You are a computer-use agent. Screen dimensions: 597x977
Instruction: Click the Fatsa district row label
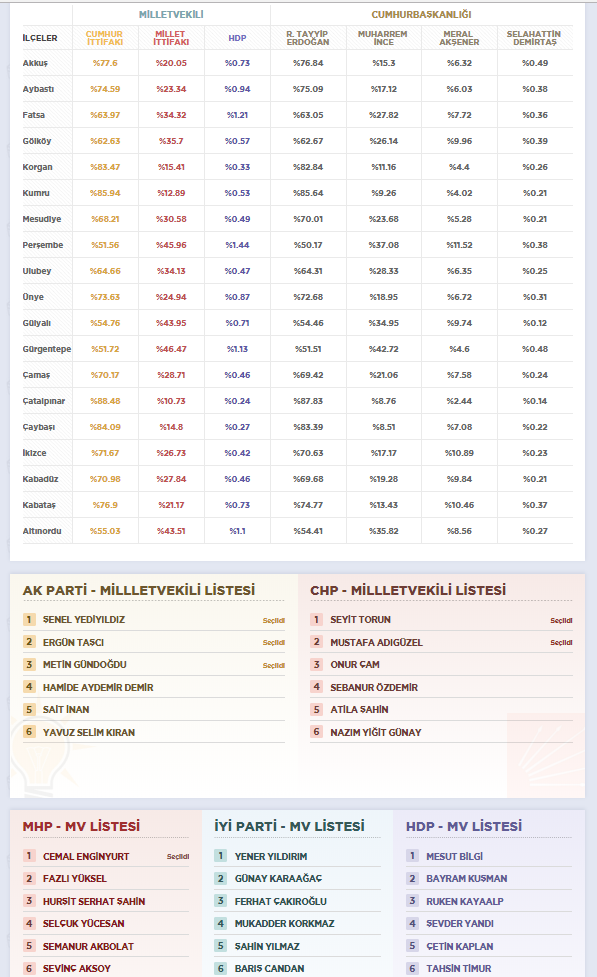34,115
